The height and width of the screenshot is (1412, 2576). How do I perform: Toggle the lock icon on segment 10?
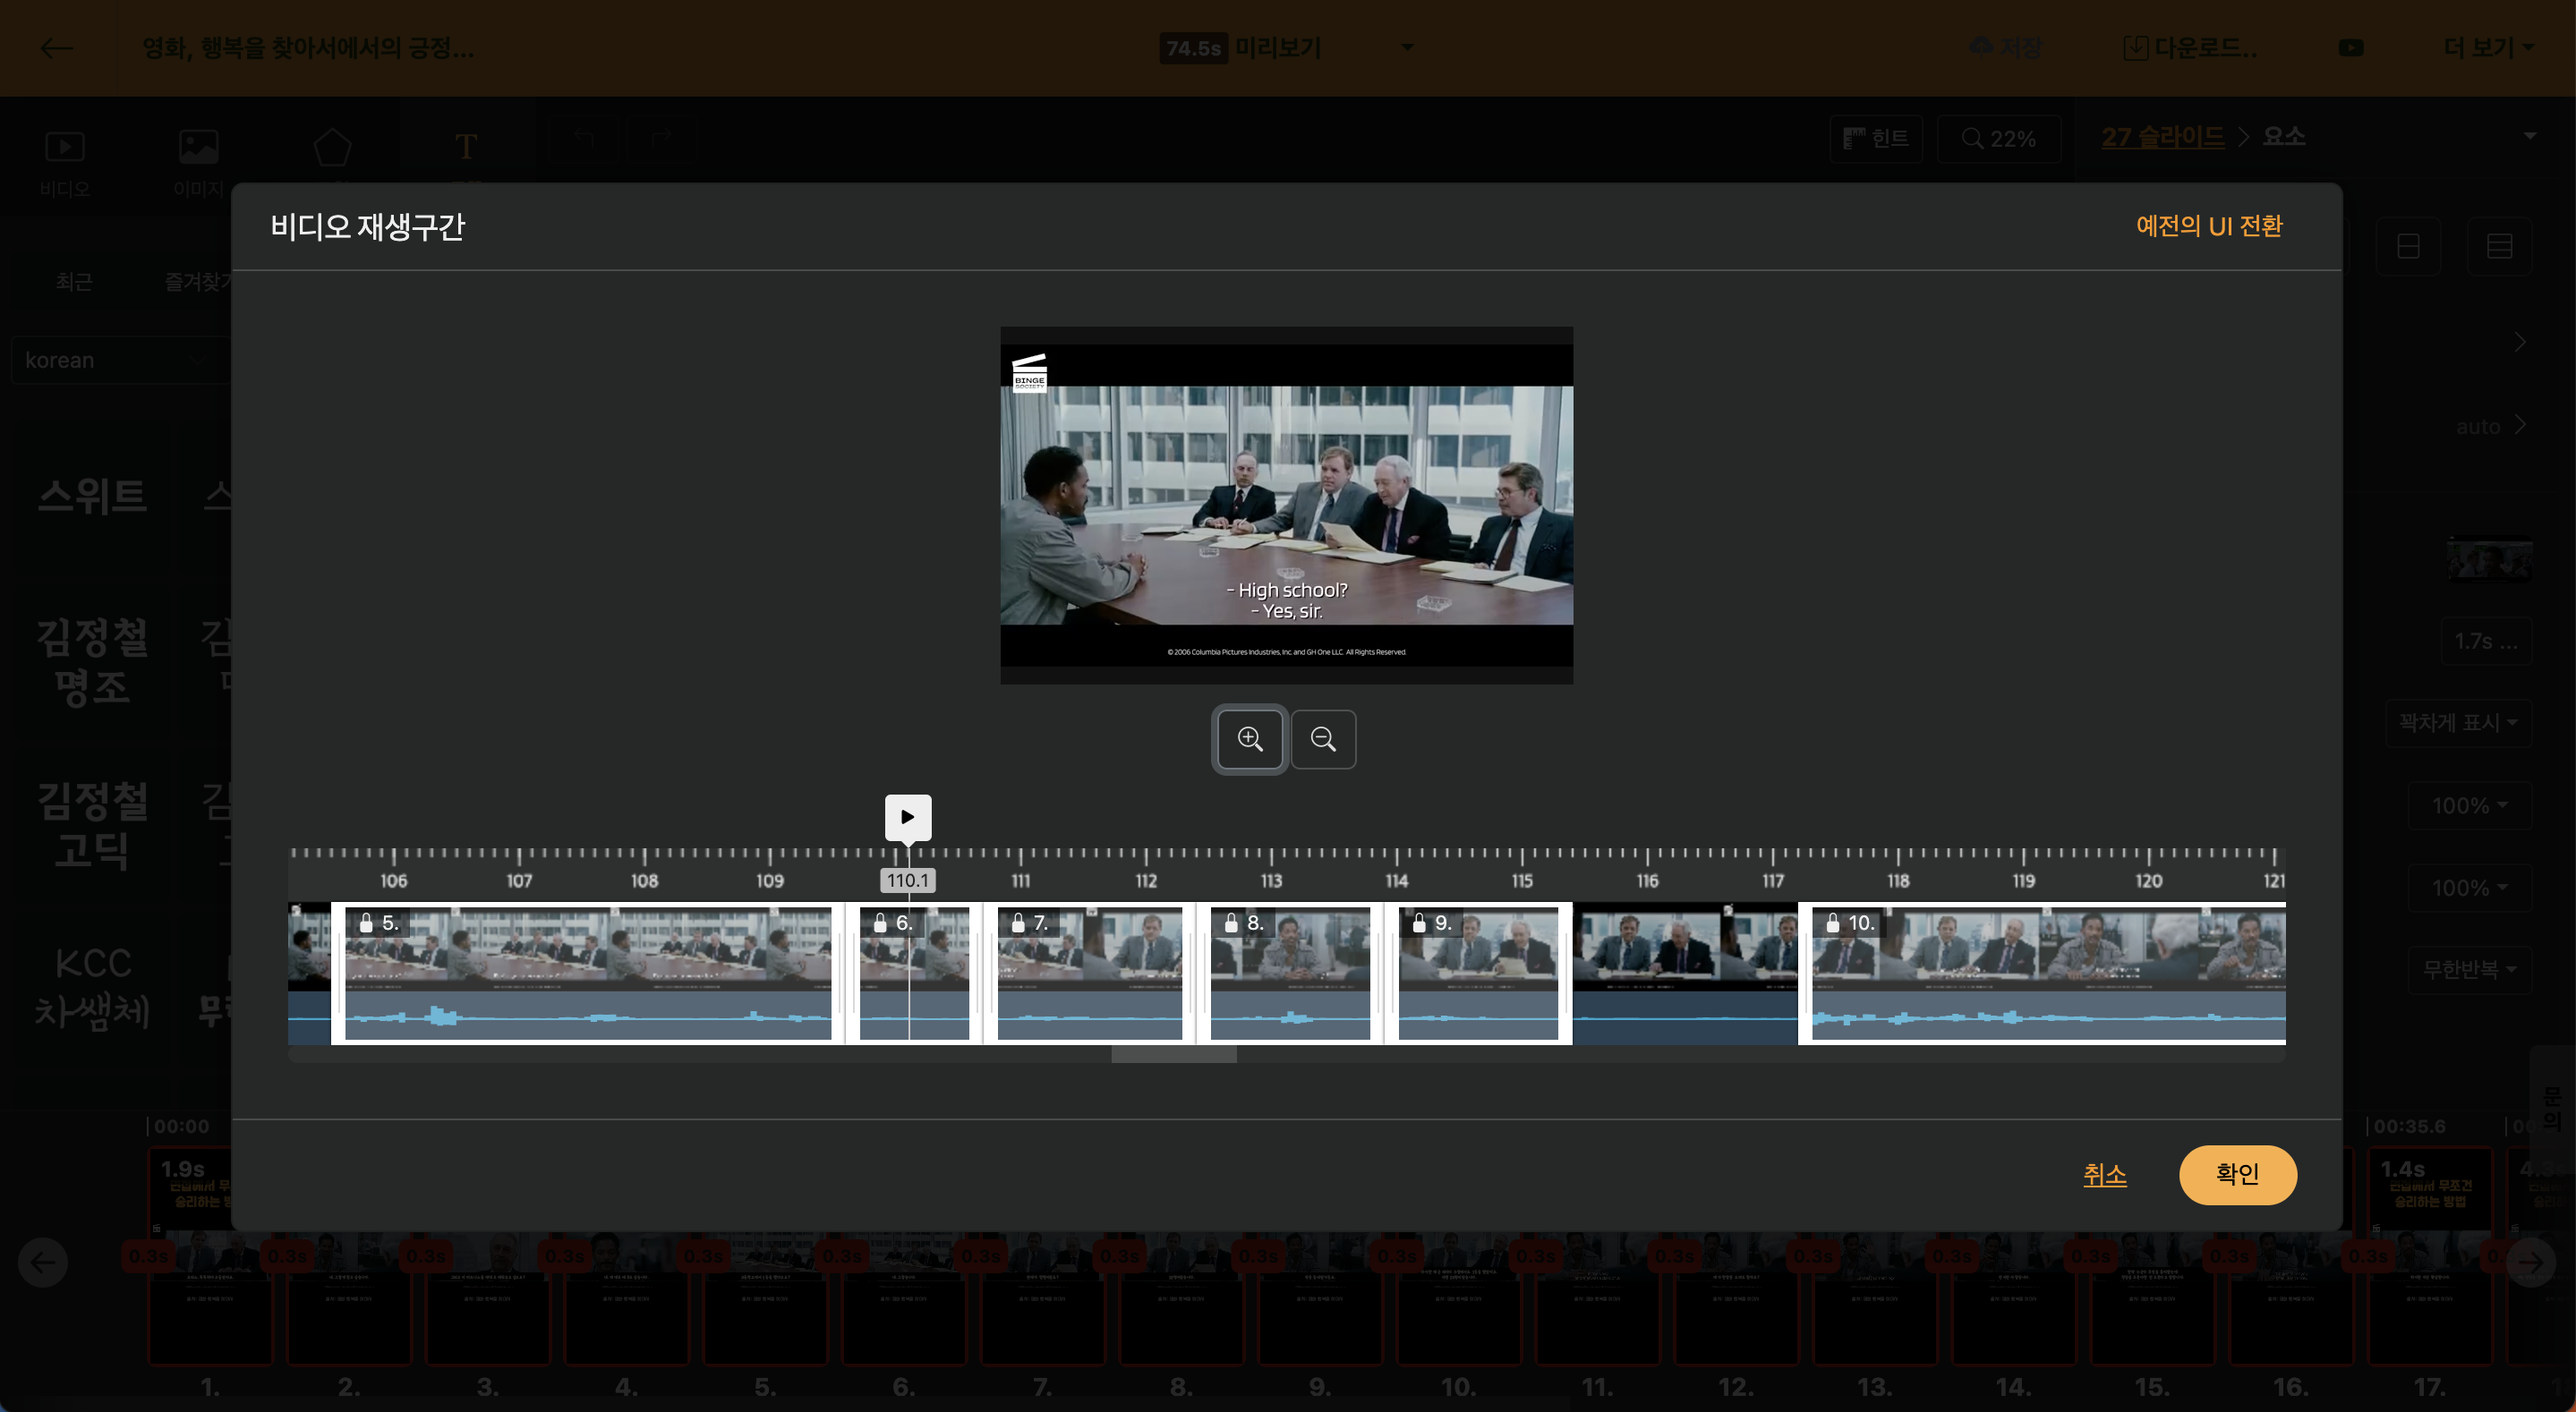1832,923
